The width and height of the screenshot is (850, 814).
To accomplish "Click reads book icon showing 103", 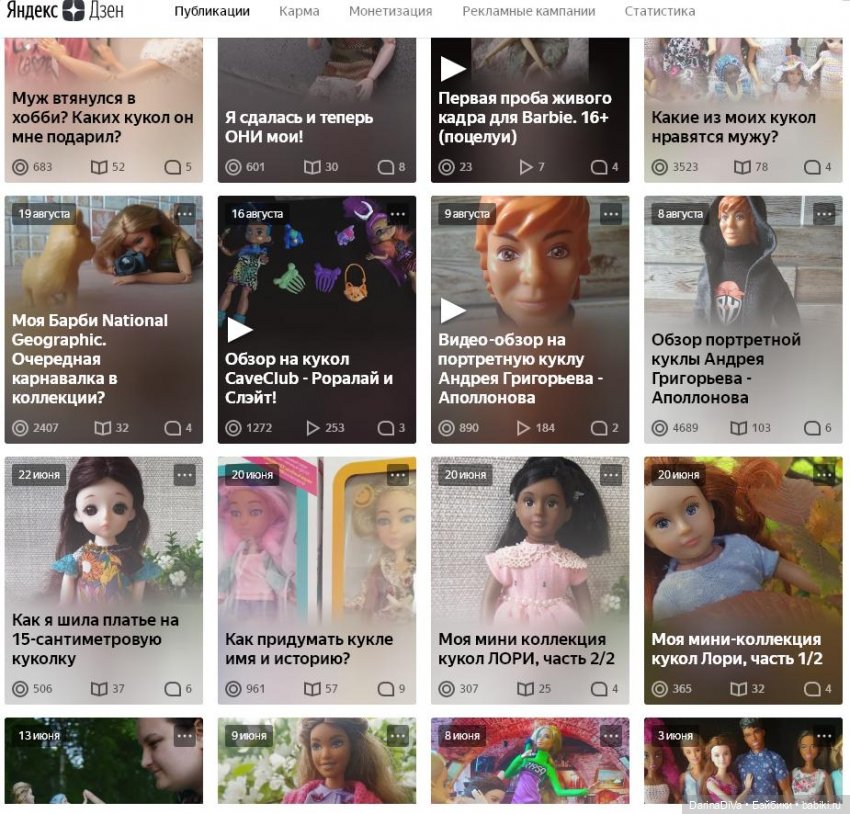I will 738,428.
